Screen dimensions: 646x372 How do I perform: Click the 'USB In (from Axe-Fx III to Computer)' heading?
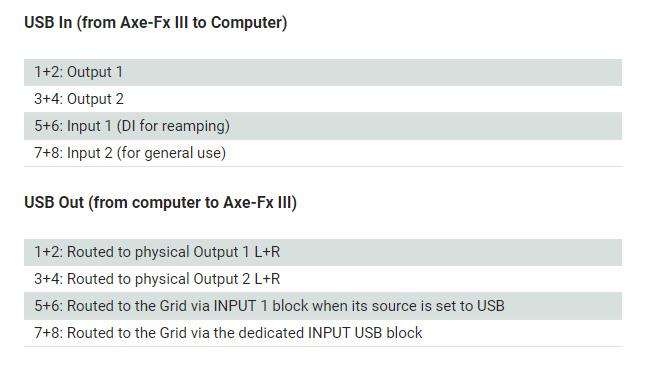coord(156,23)
